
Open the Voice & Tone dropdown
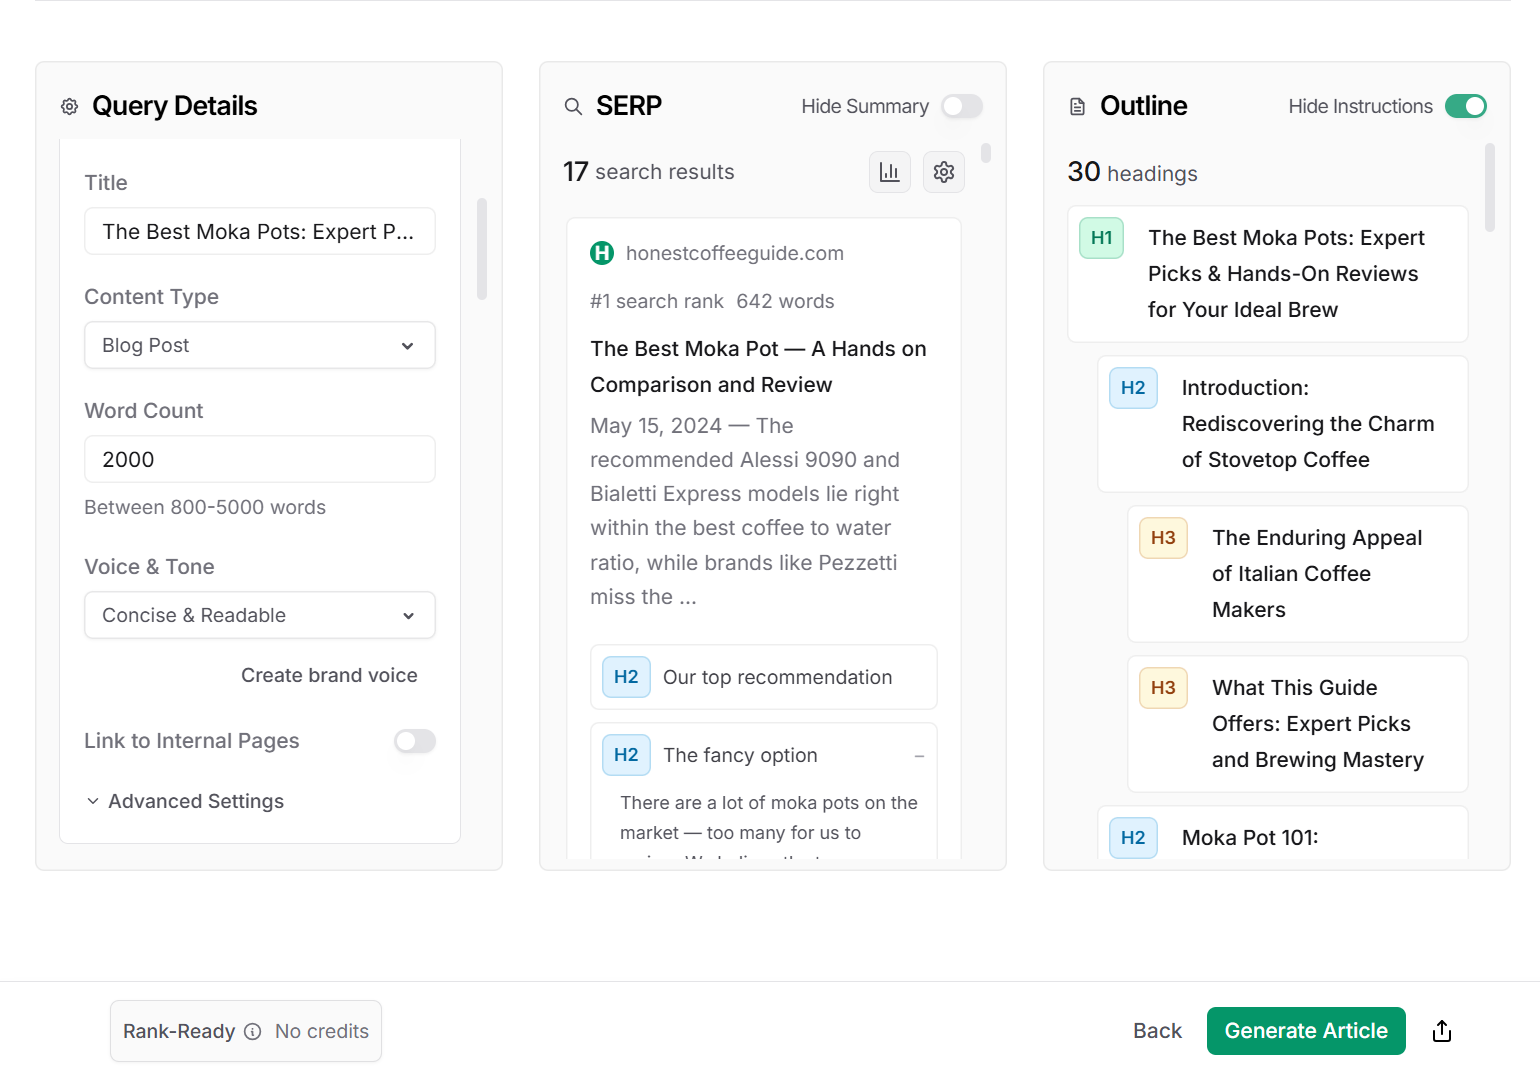pos(260,615)
